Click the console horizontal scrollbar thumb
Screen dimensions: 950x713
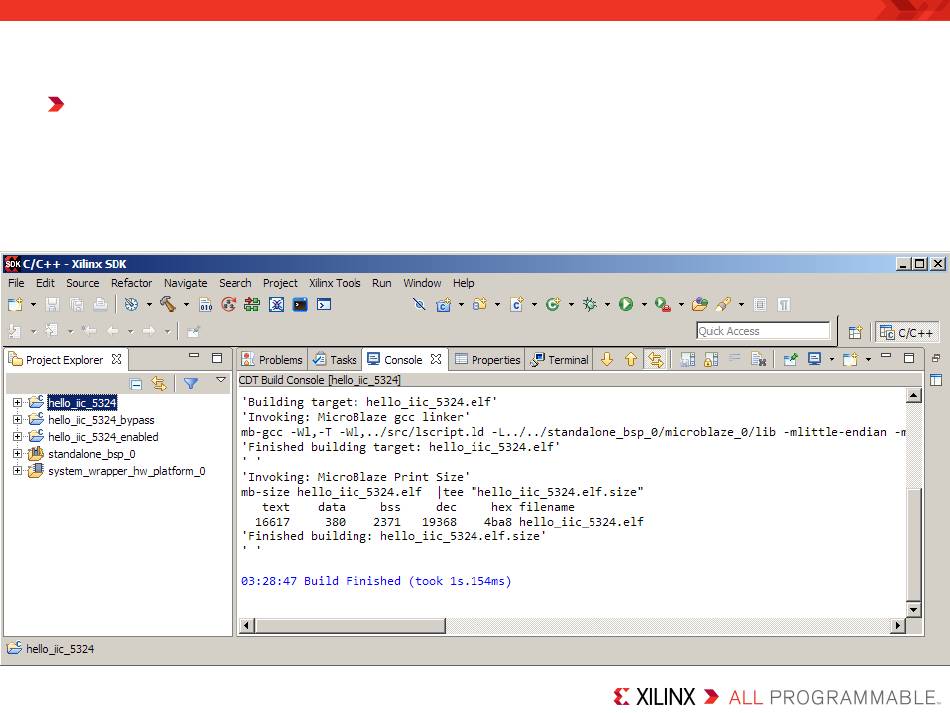[x=350, y=625]
